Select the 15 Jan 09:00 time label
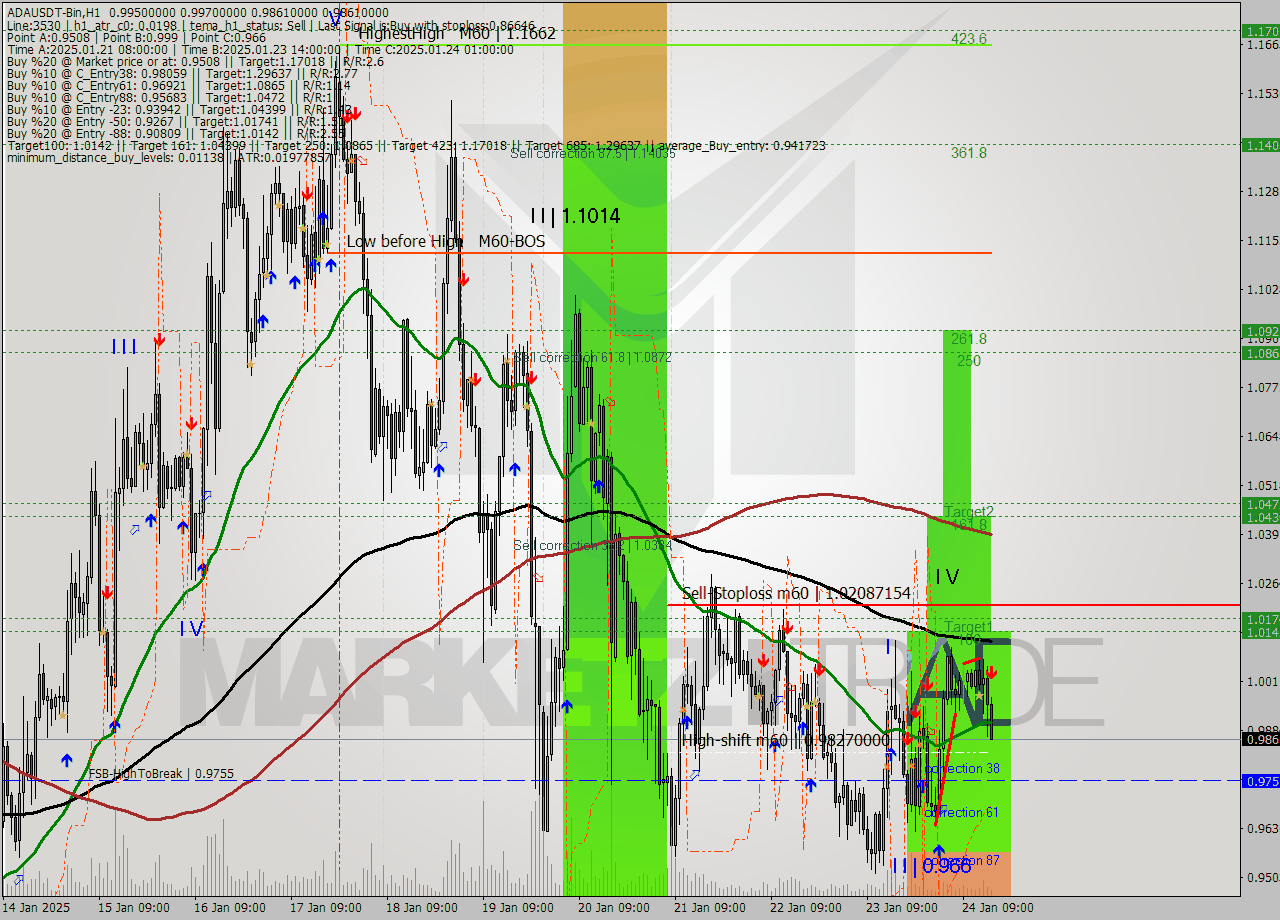1280x920 pixels. [132, 908]
